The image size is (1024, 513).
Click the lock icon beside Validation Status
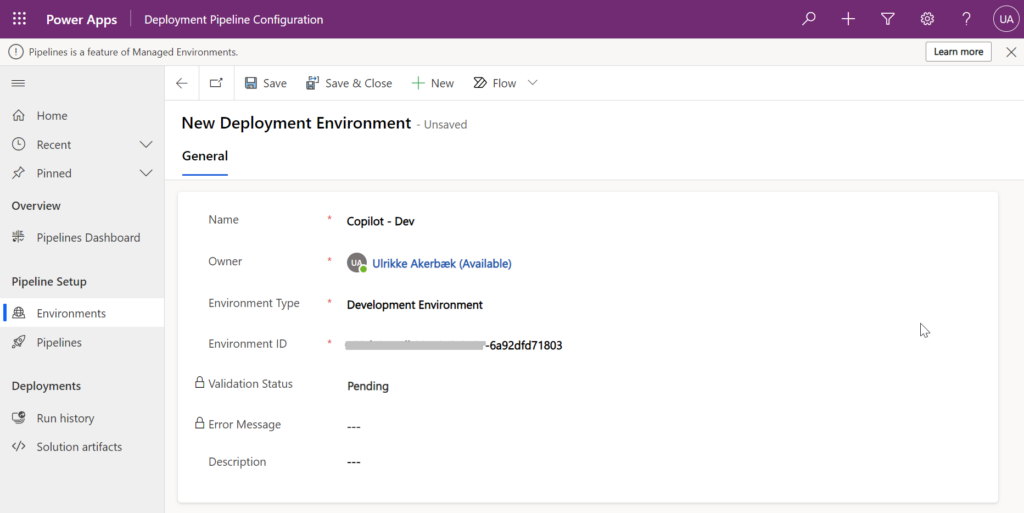[x=200, y=382]
